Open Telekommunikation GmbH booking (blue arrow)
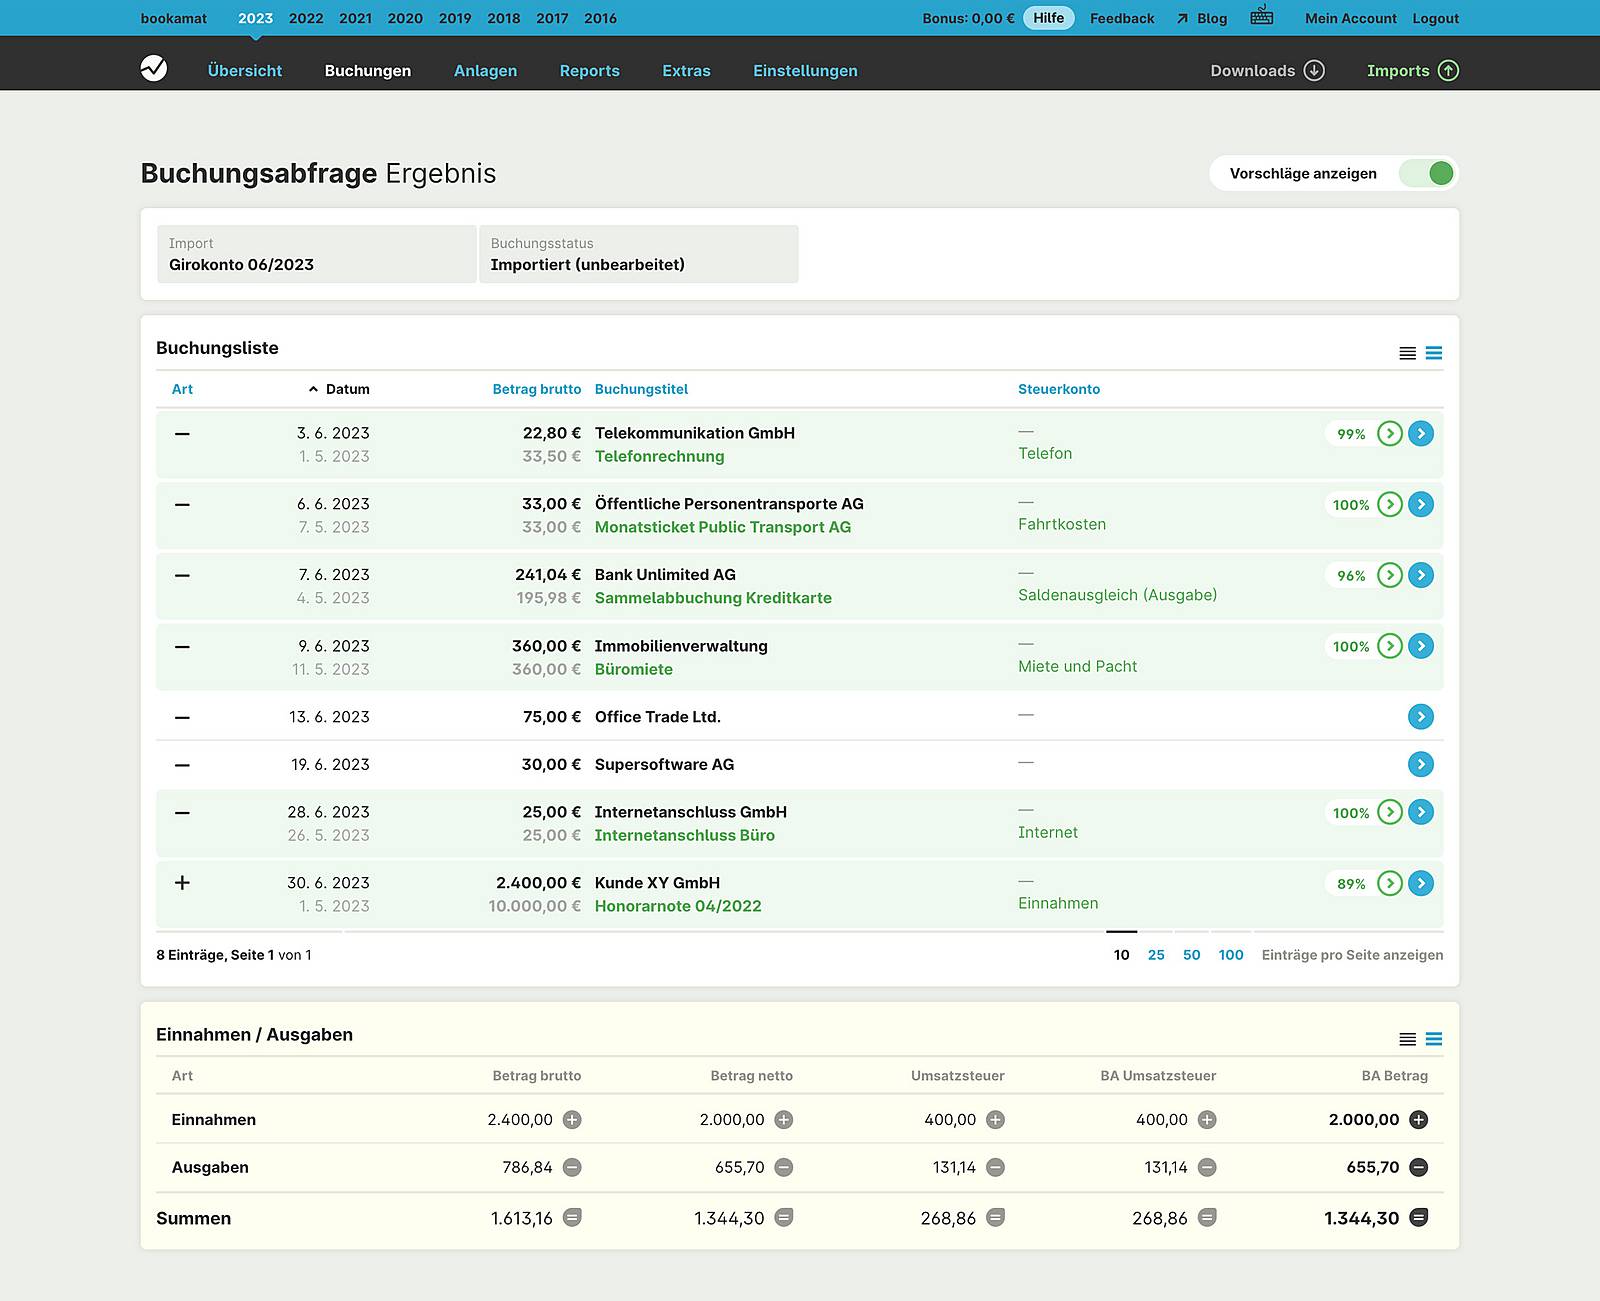This screenshot has width=1600, height=1301. coord(1421,433)
